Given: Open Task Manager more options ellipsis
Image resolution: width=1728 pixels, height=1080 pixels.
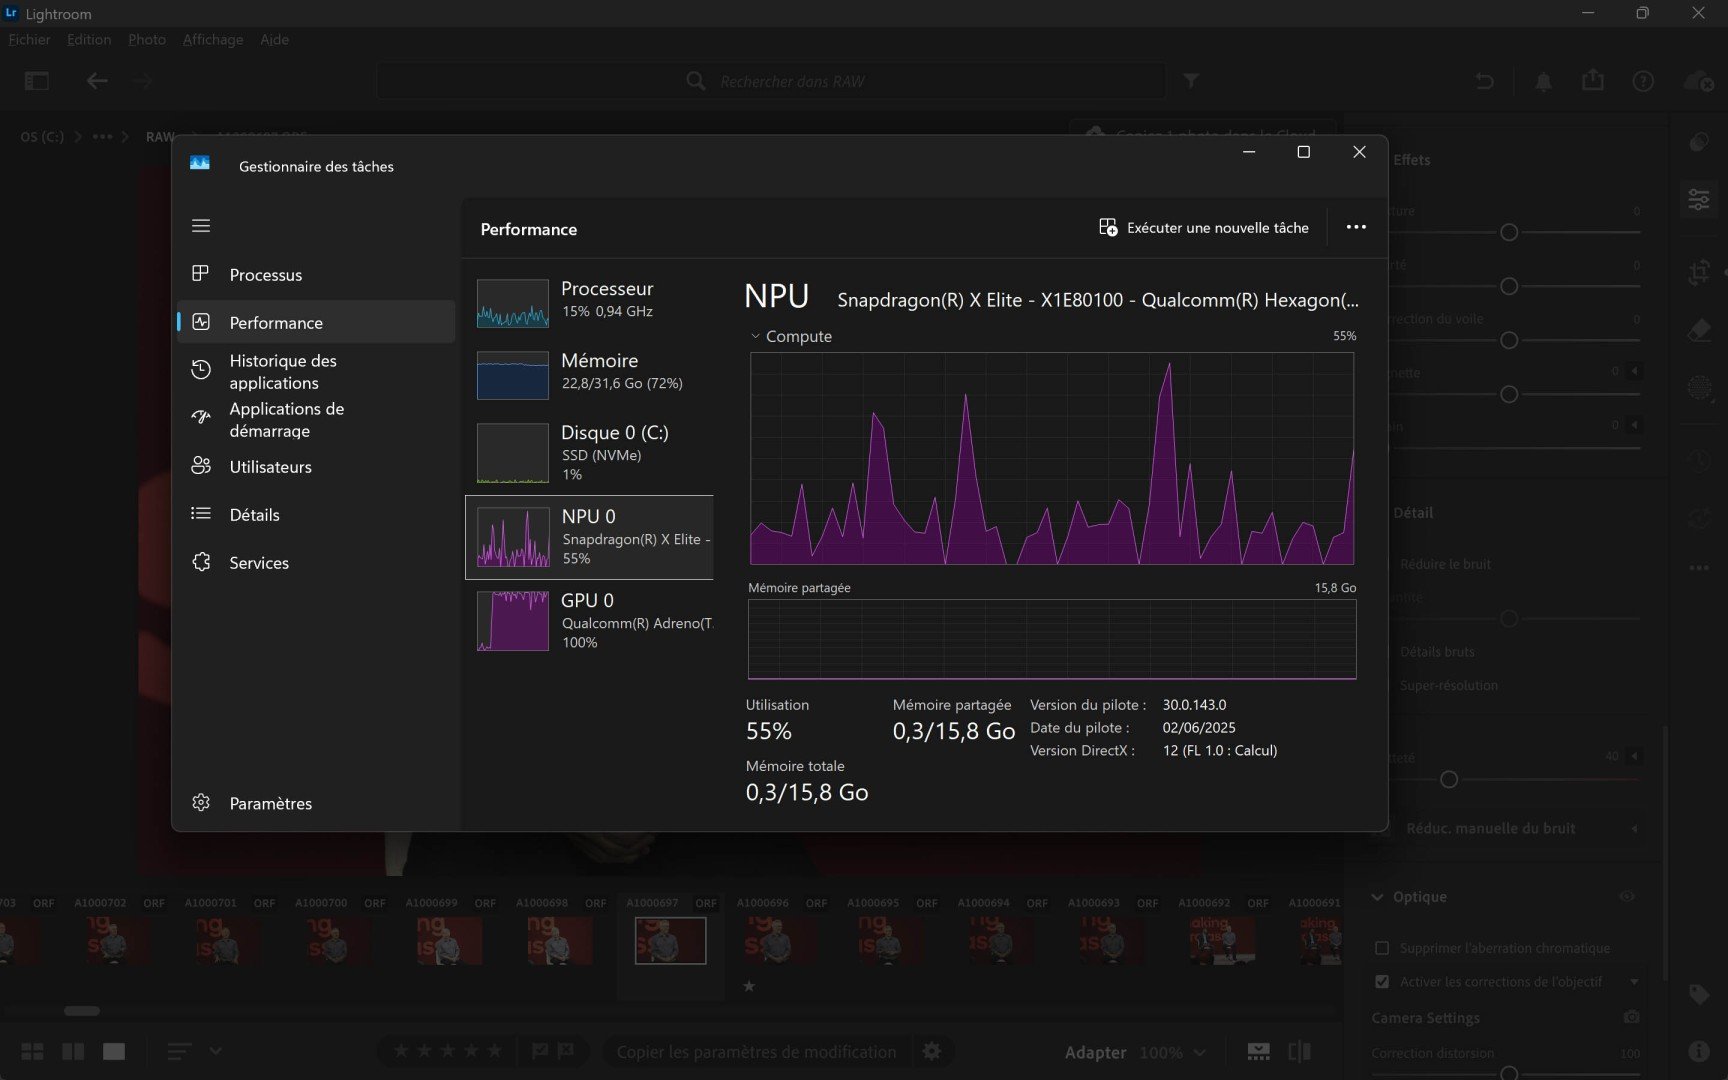Looking at the screenshot, I should [1356, 227].
